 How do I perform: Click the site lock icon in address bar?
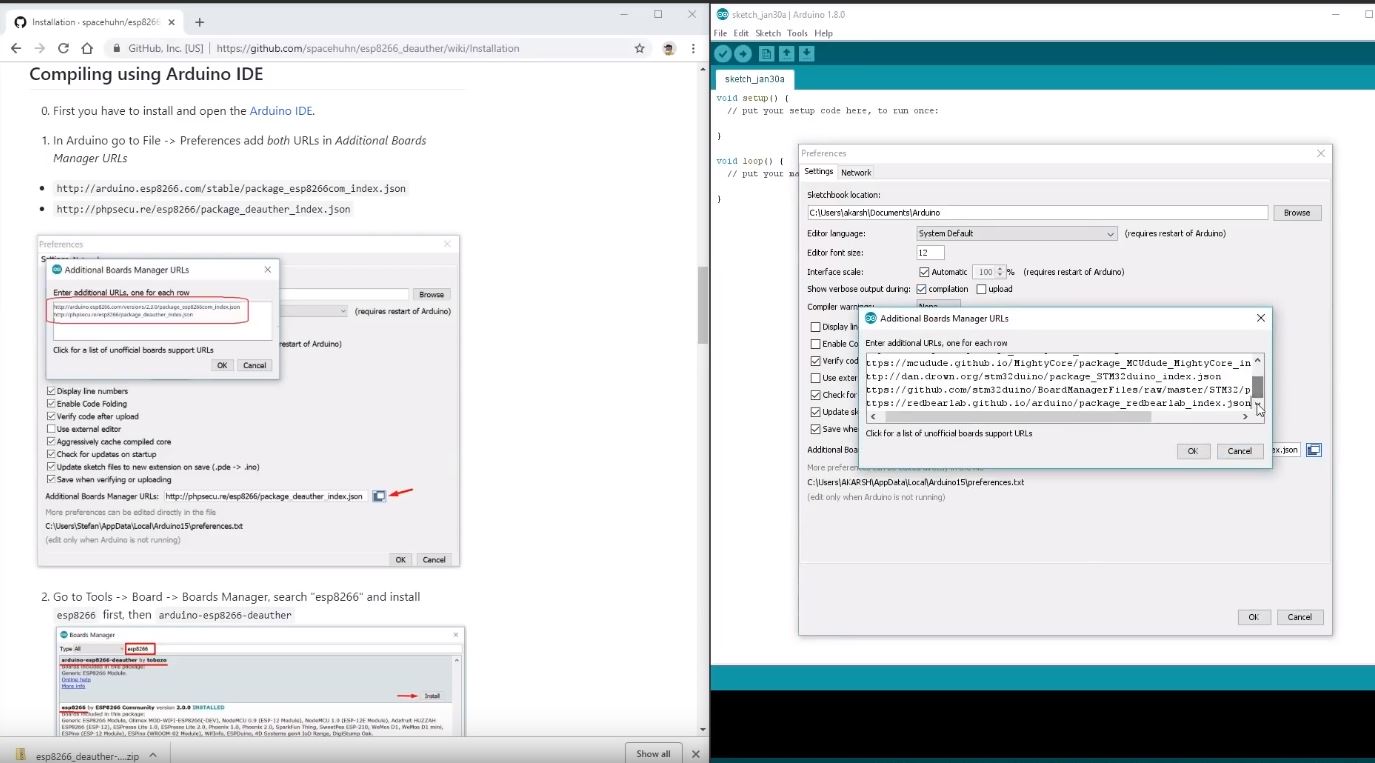click(118, 48)
